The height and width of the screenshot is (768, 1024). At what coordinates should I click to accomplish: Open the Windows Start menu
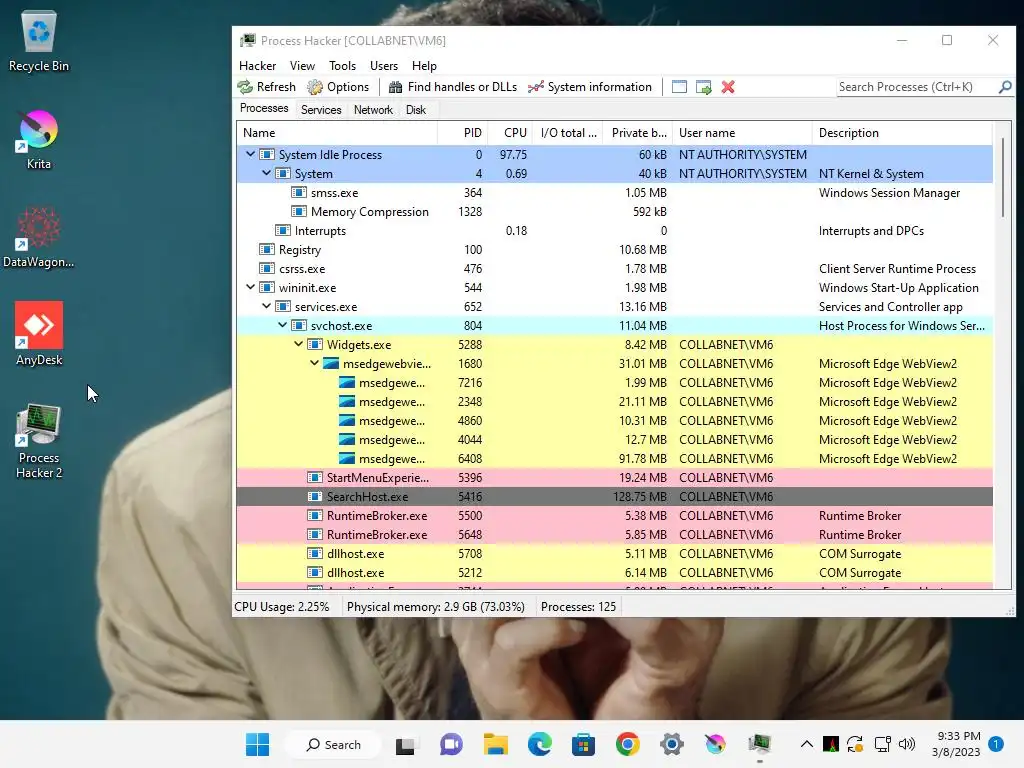(x=257, y=744)
